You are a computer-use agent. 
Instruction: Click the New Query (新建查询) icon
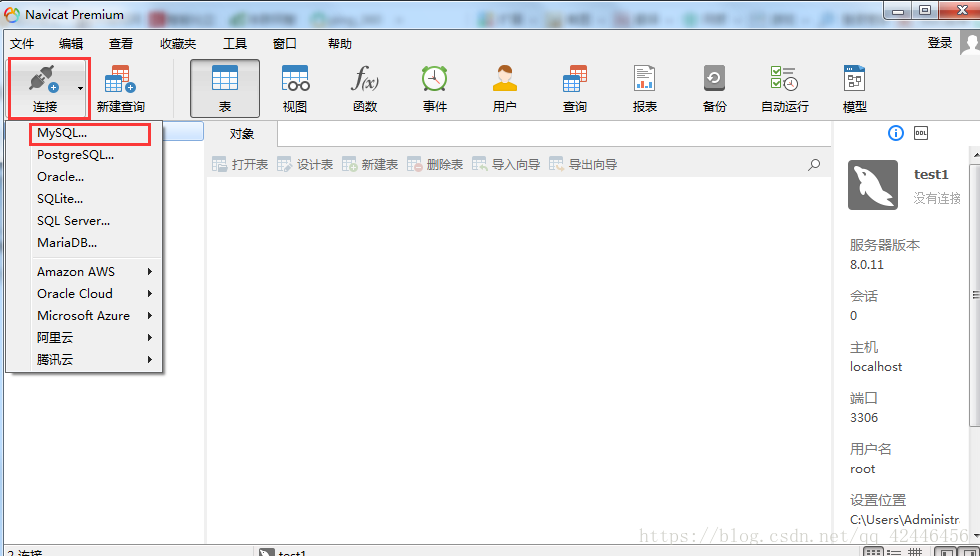coord(120,79)
